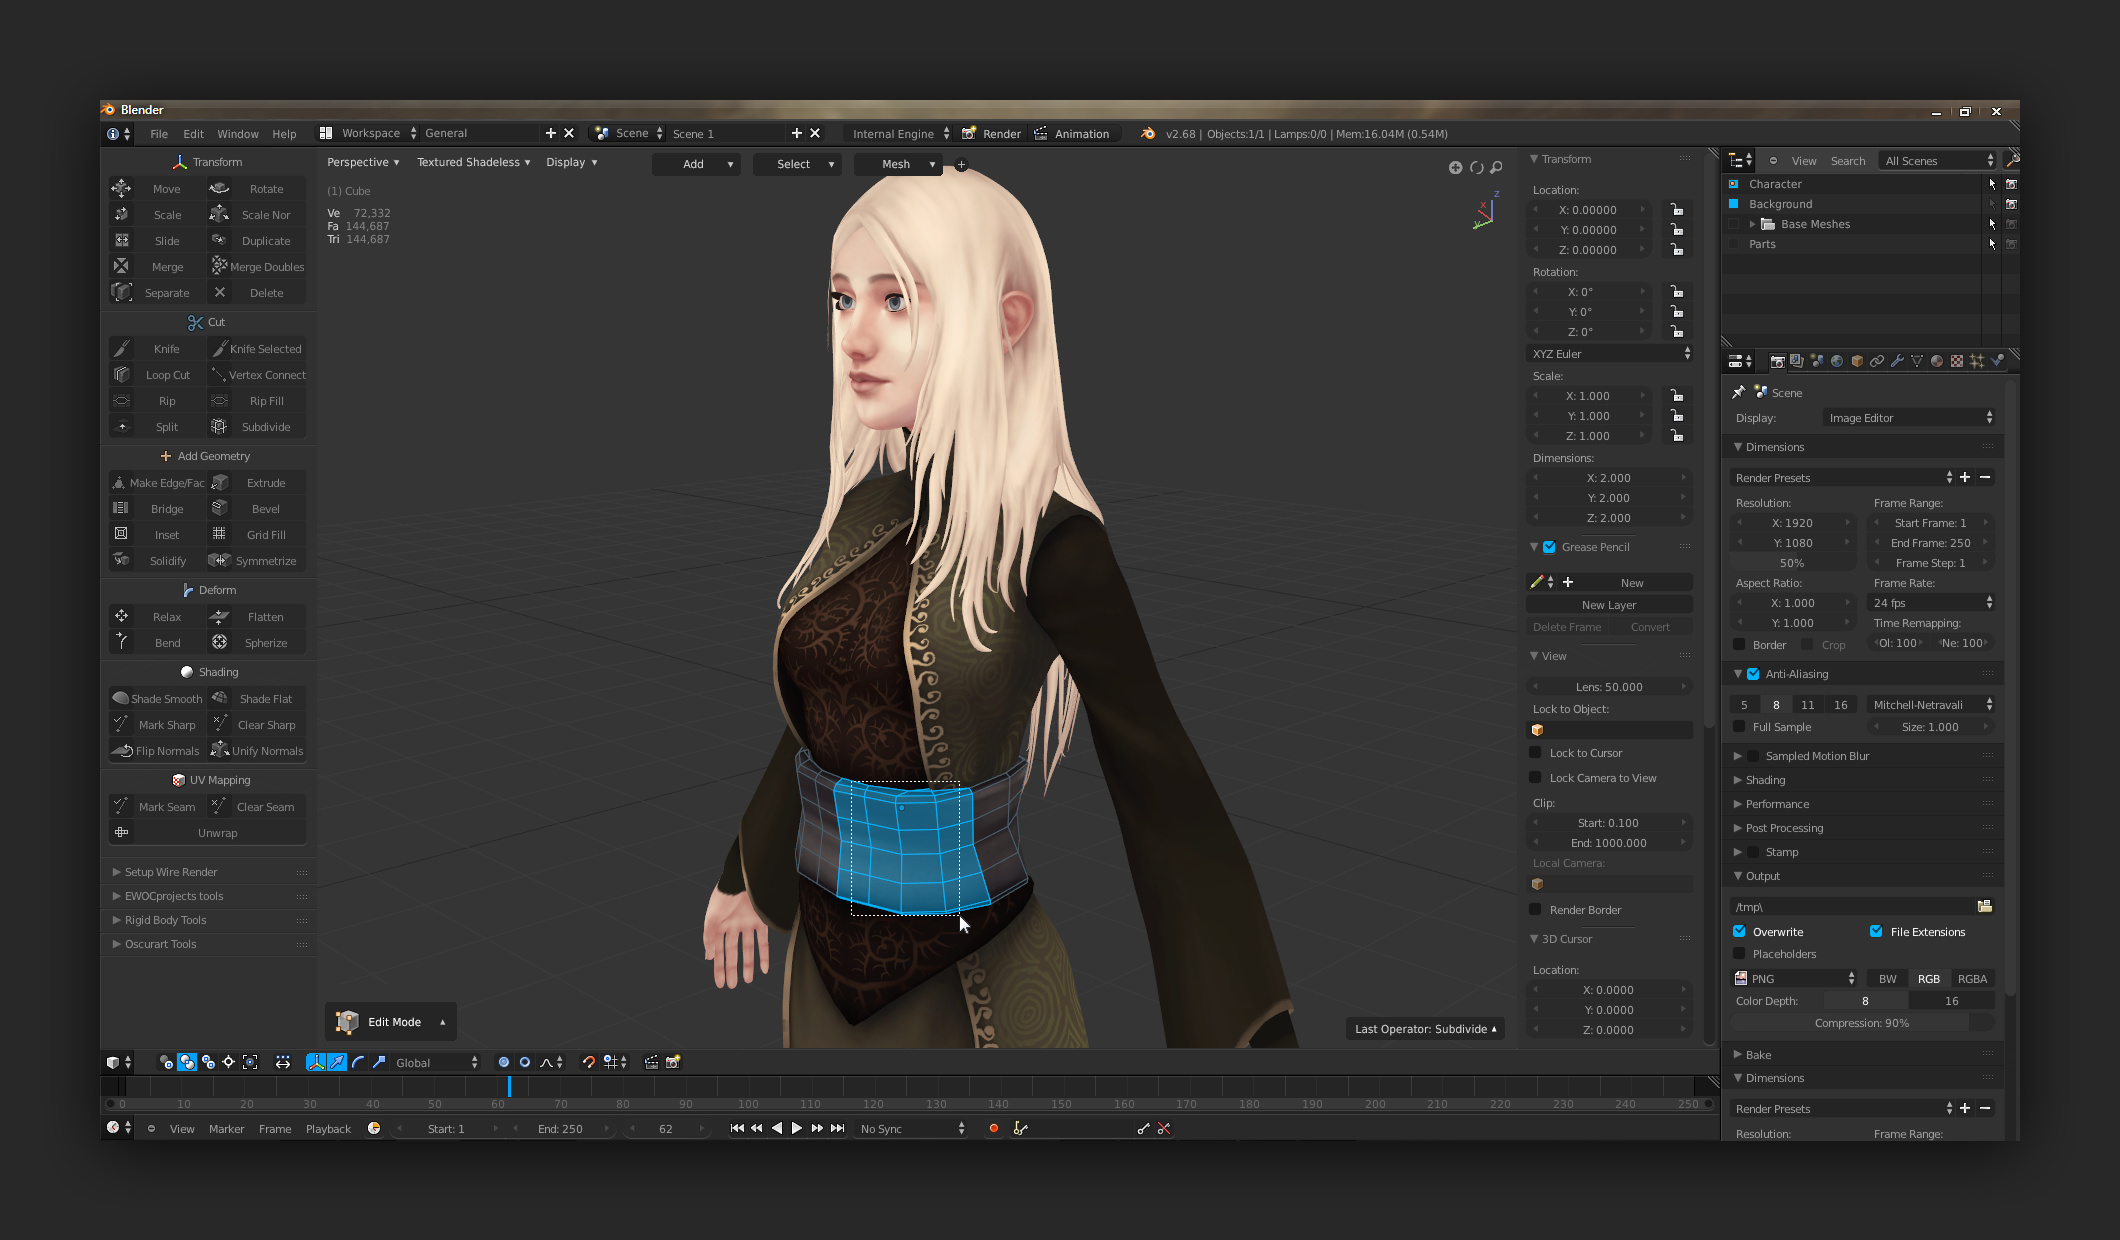Viewport: 2120px width, 1240px height.
Task: Click the Spherize deform icon
Action: 220,643
